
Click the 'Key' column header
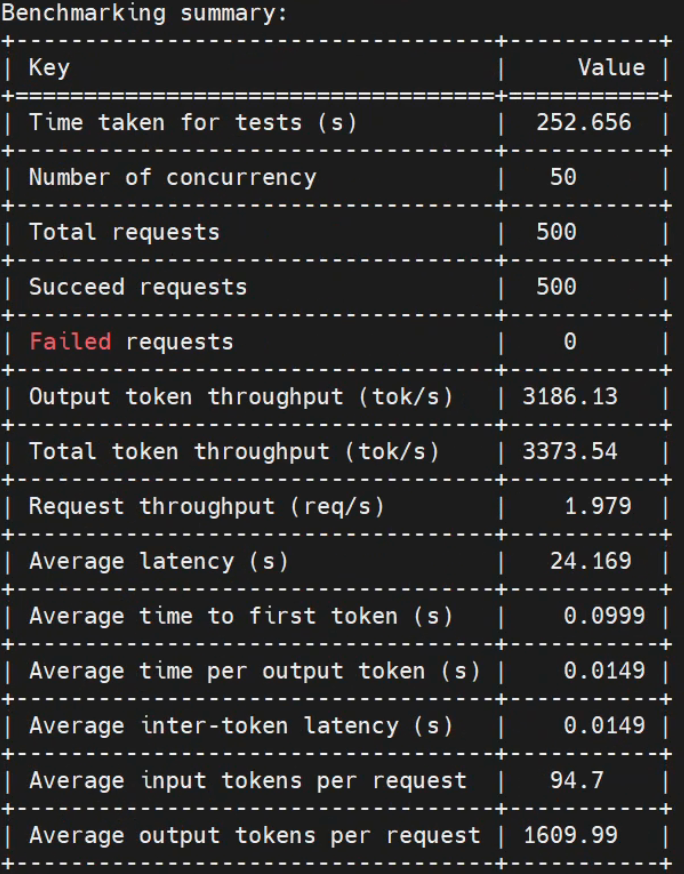pos(49,67)
